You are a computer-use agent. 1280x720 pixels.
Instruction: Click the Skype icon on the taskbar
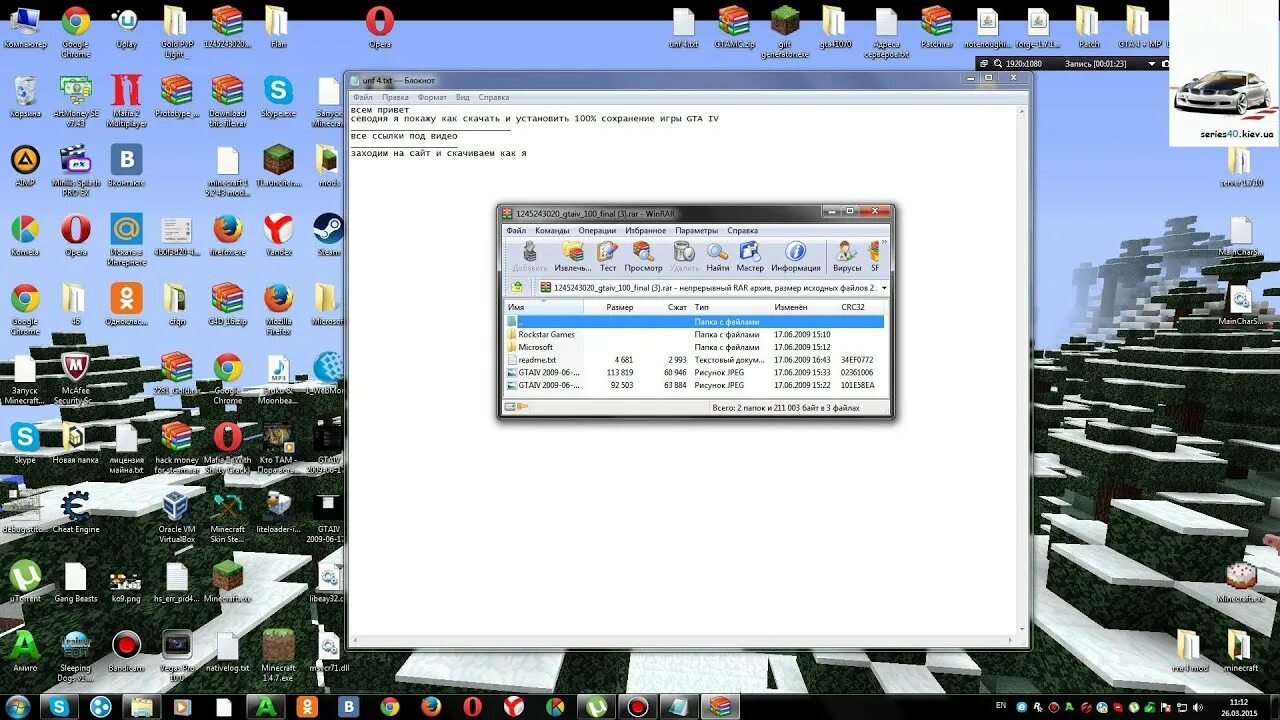(60, 707)
